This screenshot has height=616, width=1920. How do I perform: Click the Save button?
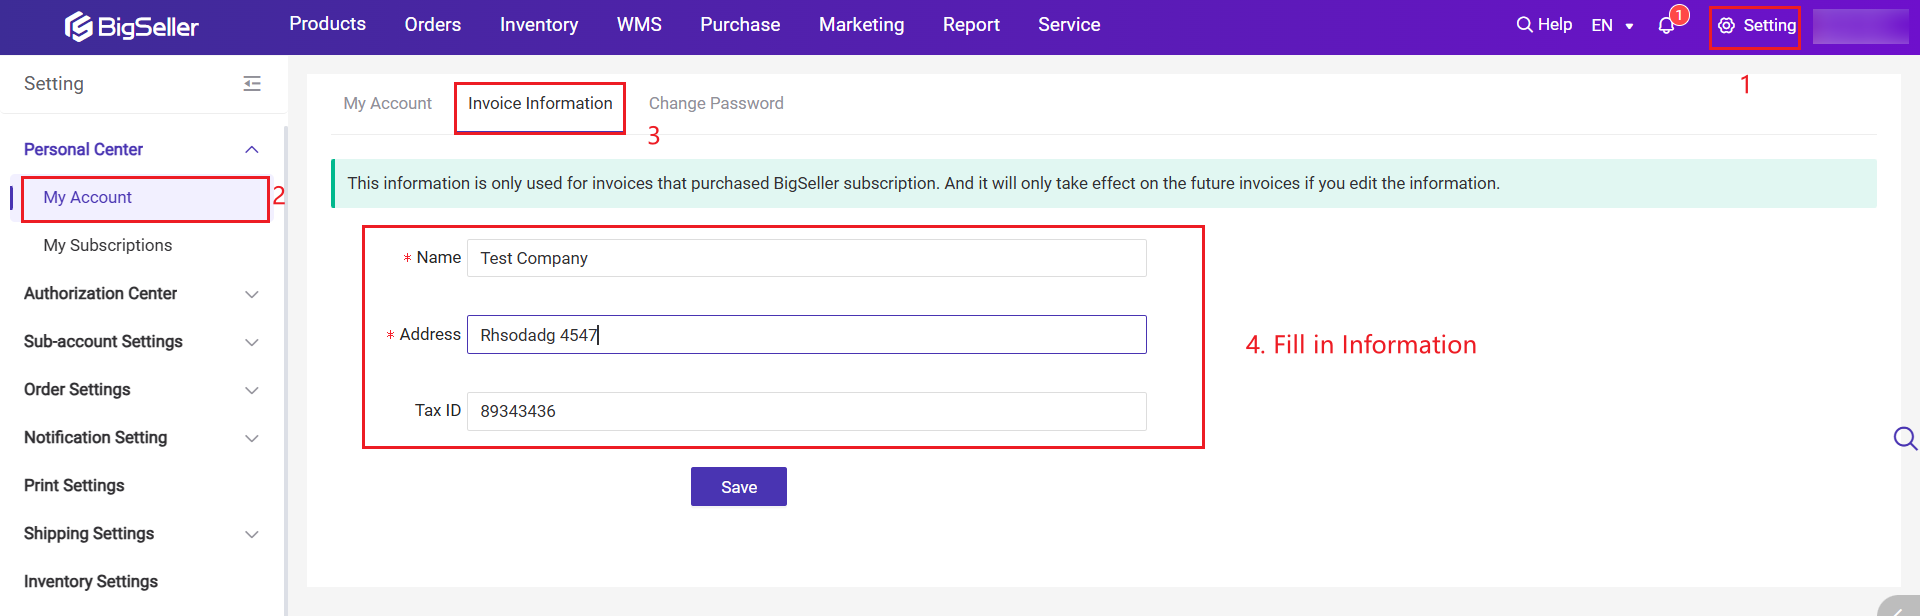(x=739, y=487)
